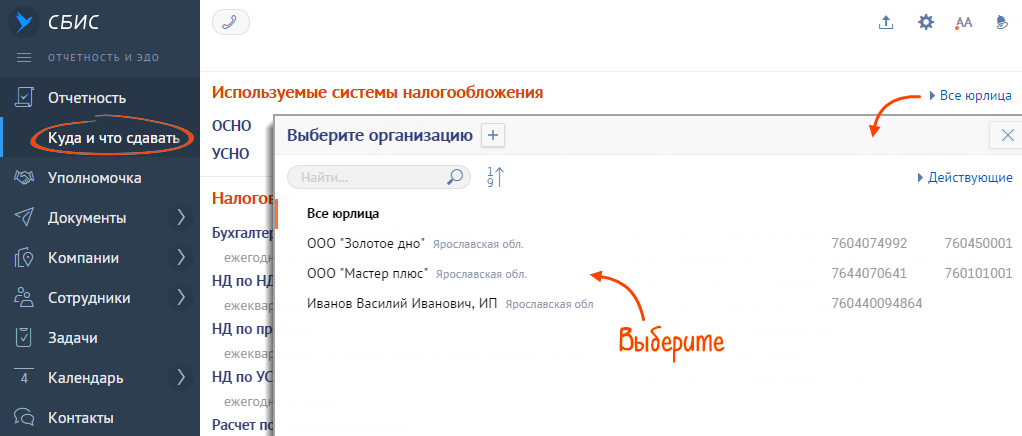Click ОСНО taxation system label
Image resolution: width=1022 pixels, height=436 pixels.
[x=231, y=126]
